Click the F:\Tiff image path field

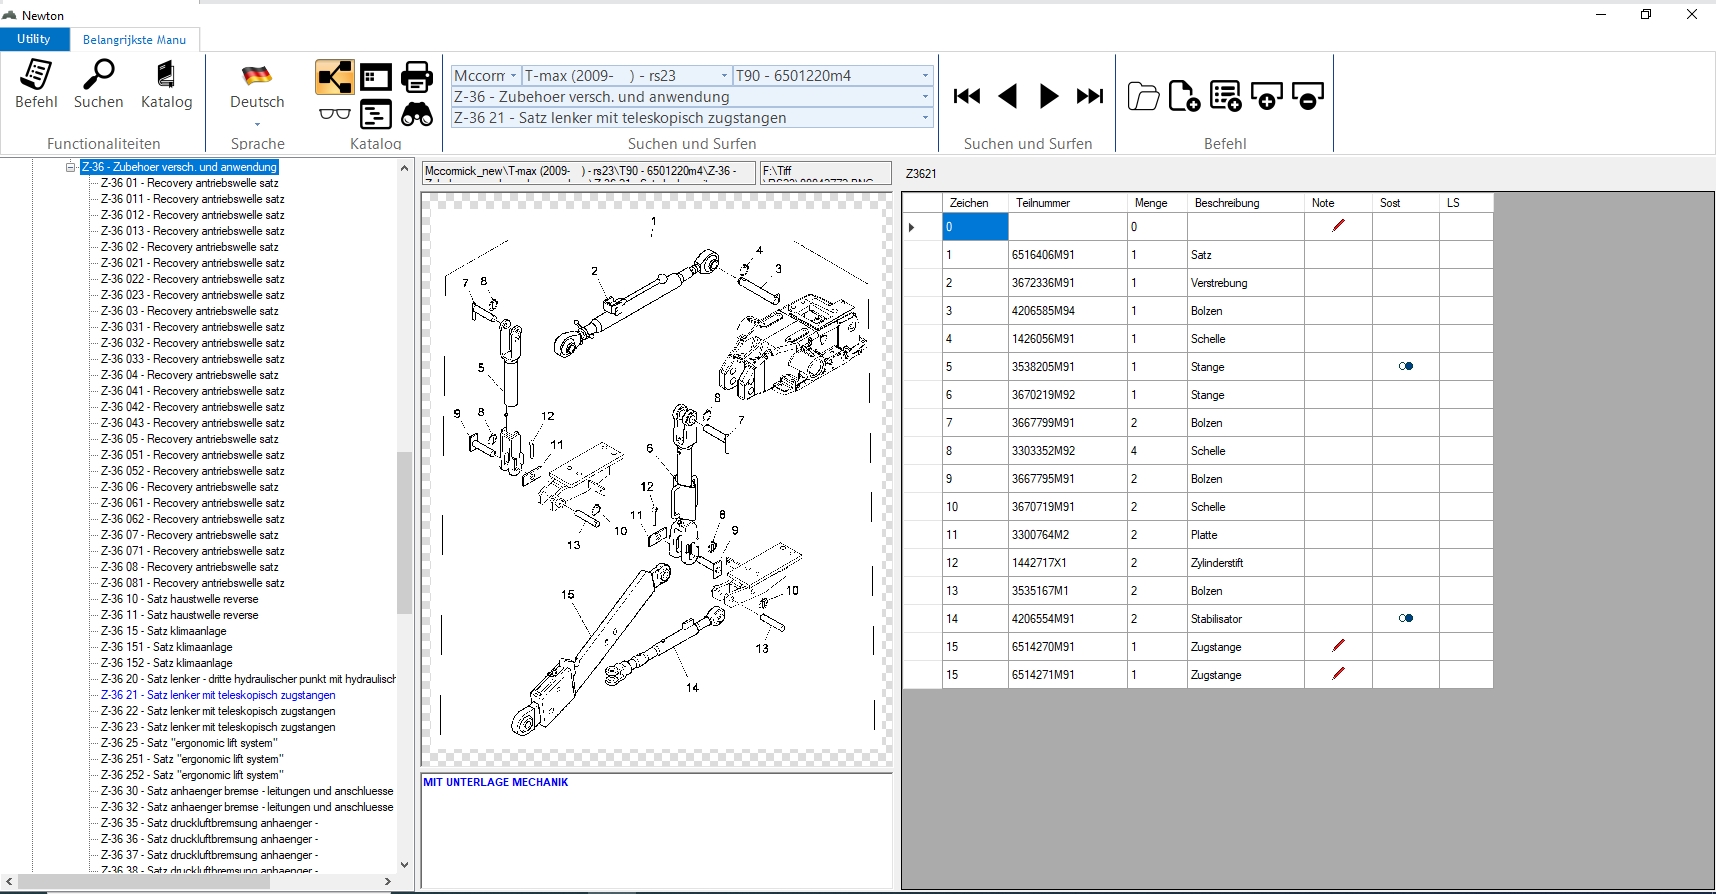point(825,172)
